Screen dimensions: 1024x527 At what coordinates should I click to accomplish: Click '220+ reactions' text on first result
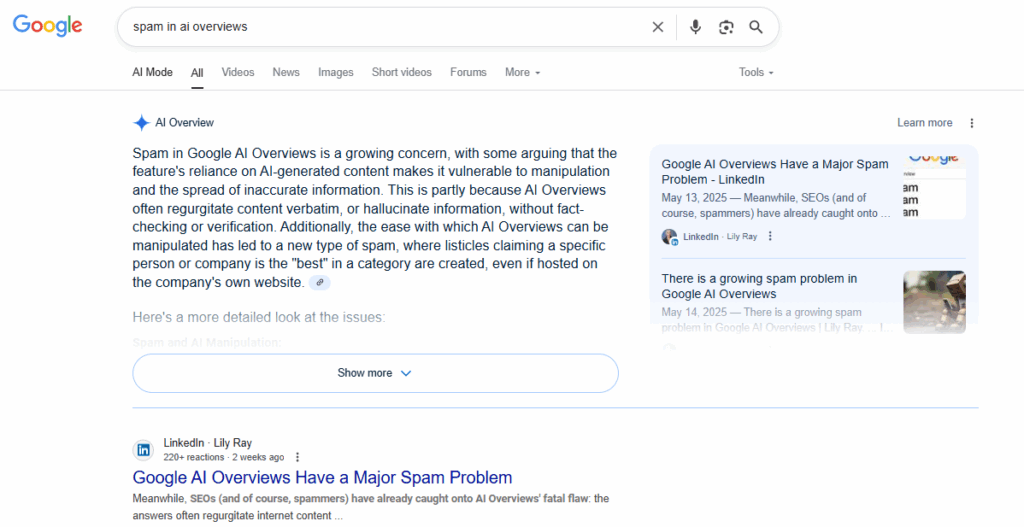194,457
